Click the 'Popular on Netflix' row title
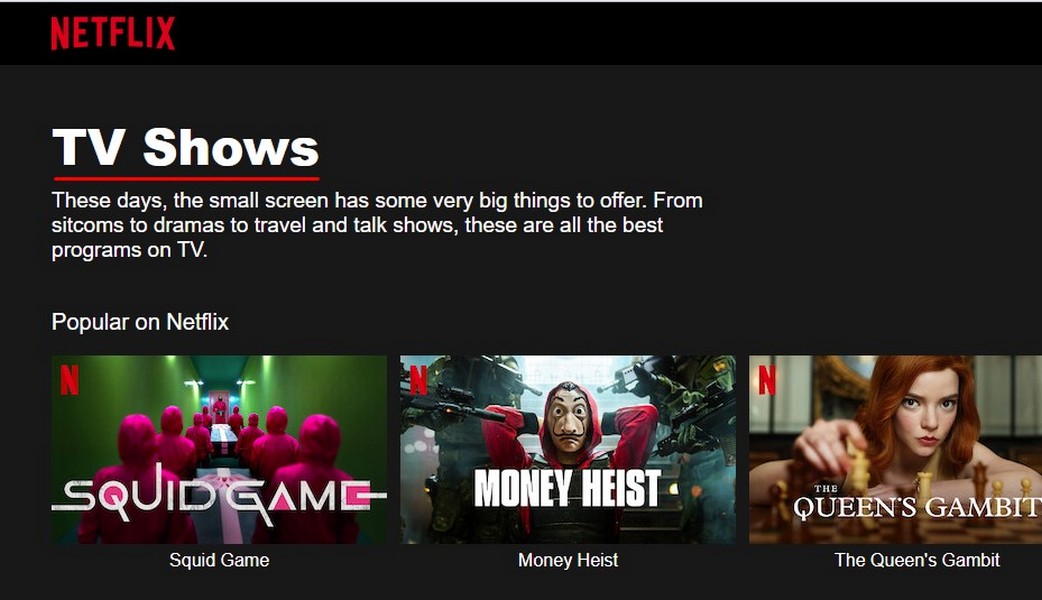The width and height of the screenshot is (1042, 600). [140, 322]
